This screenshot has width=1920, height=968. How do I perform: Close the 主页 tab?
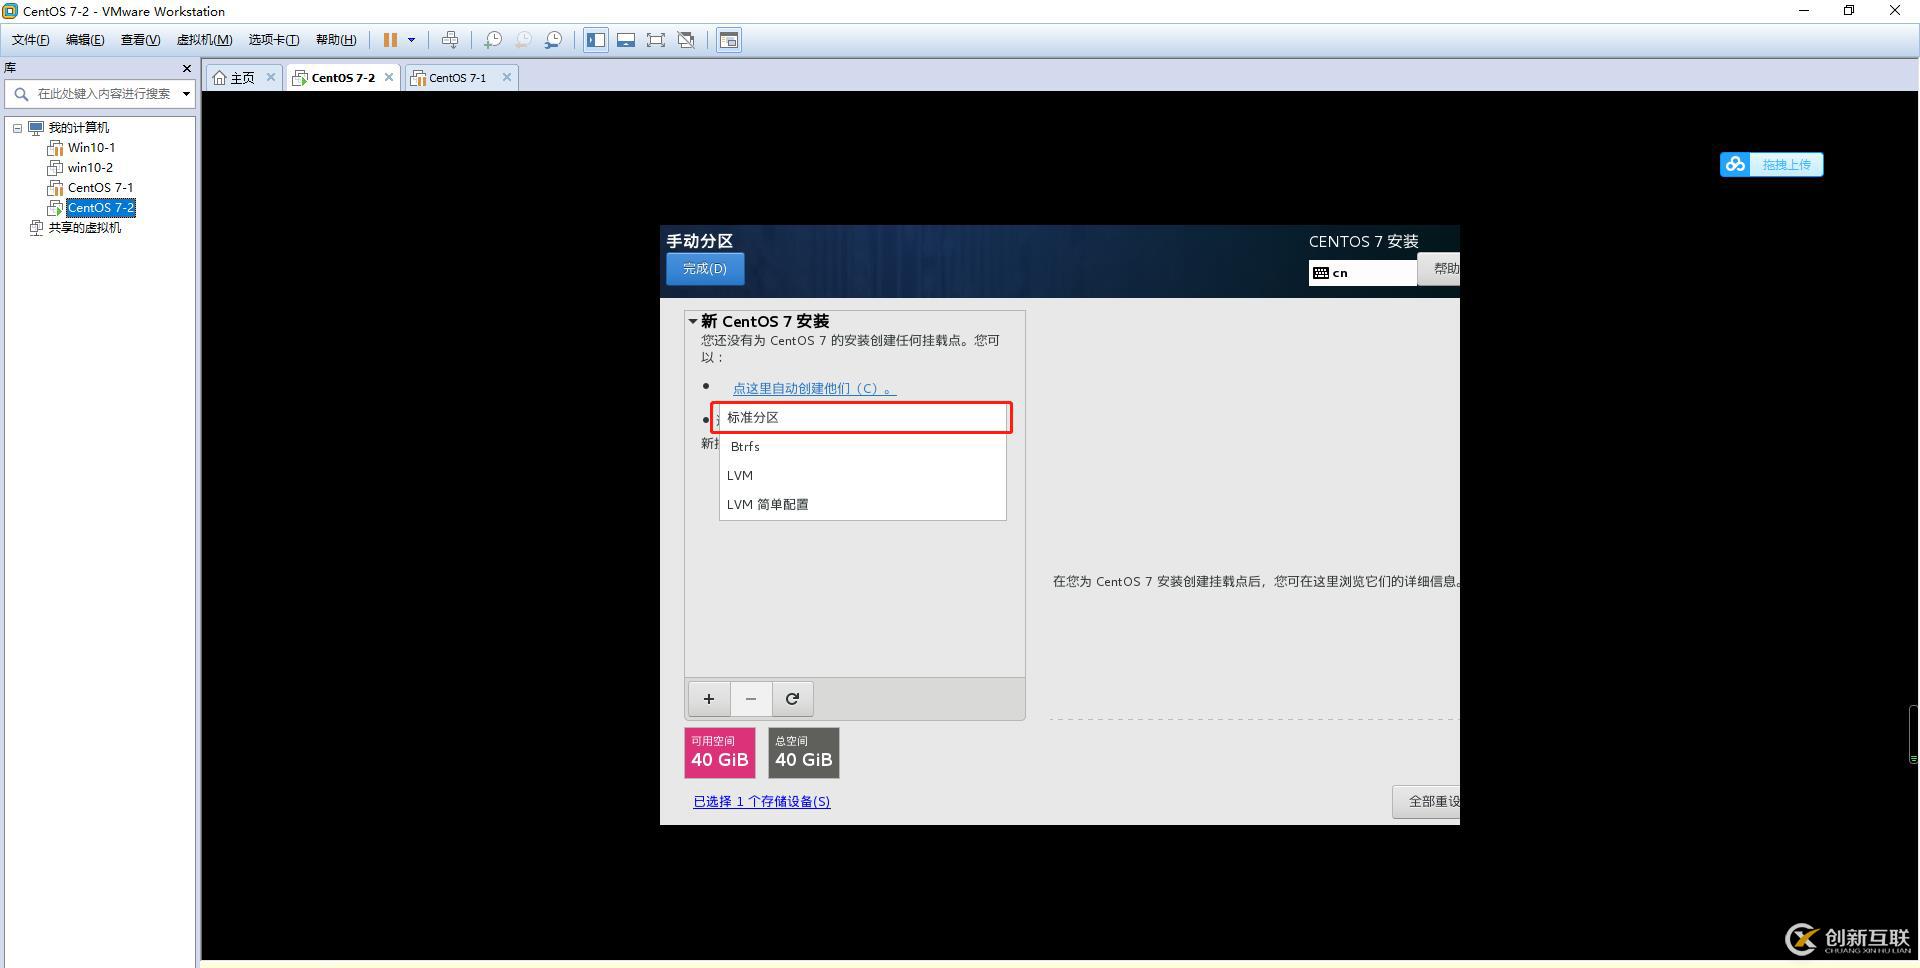[270, 77]
